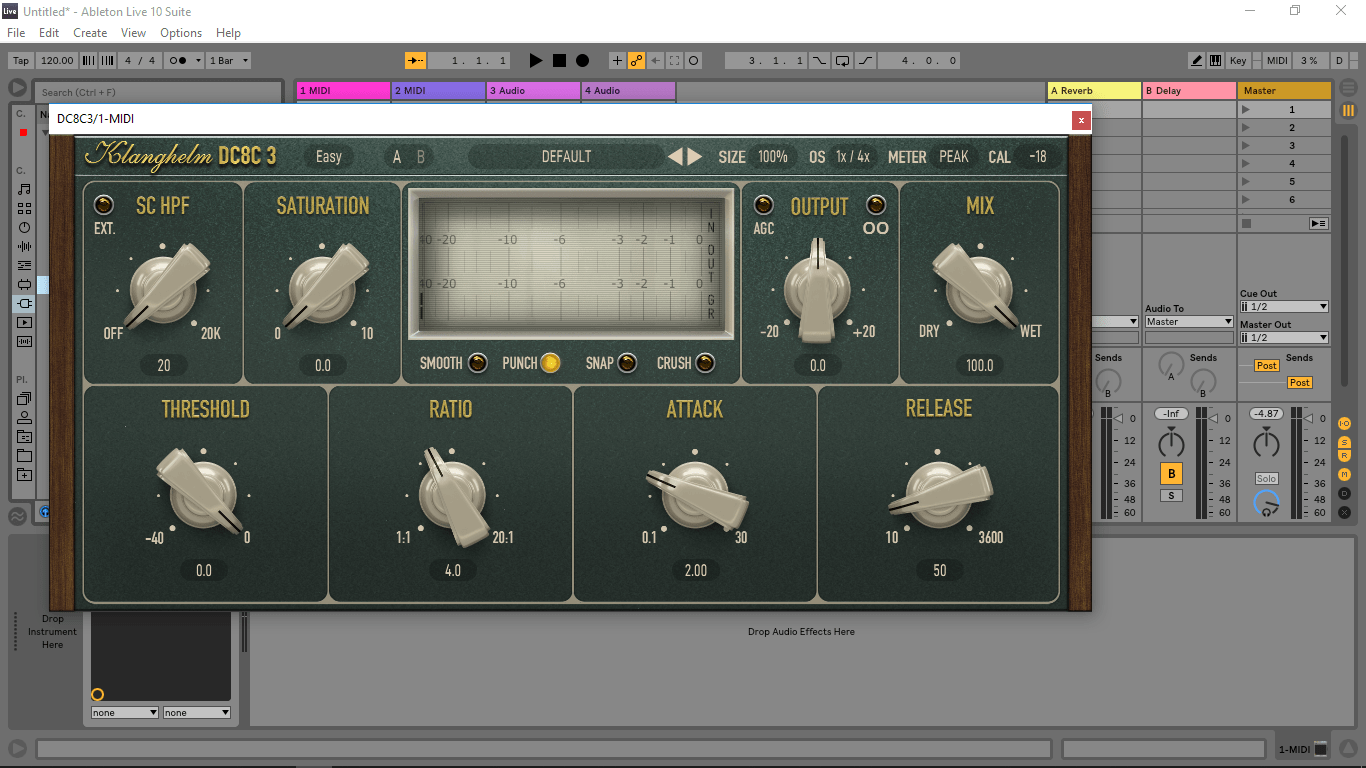Open the Create menu
The height and width of the screenshot is (768, 1366).
(x=90, y=33)
